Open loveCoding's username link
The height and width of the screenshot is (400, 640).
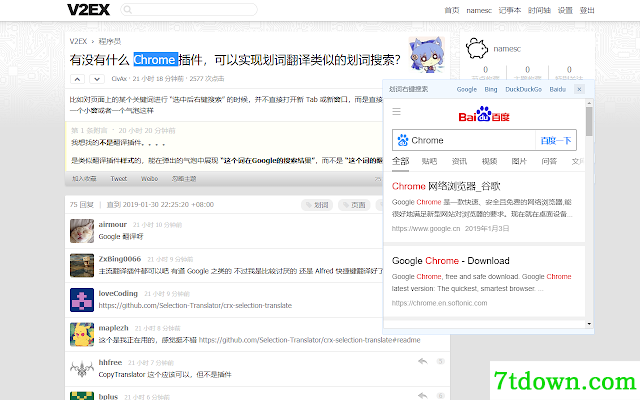coord(118,293)
